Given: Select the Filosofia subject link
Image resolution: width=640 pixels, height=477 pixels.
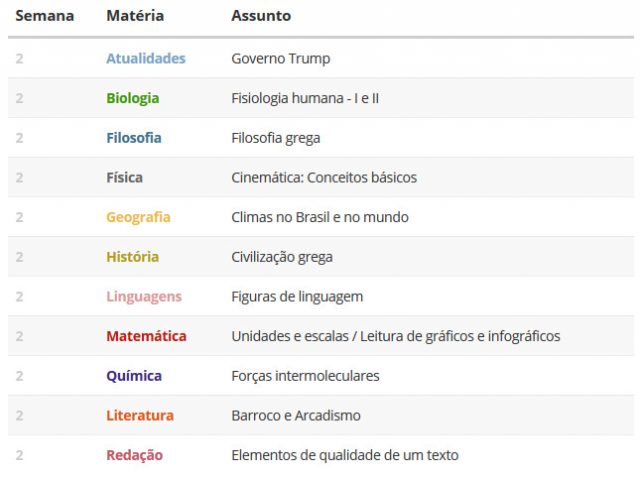Looking at the screenshot, I should point(134,138).
